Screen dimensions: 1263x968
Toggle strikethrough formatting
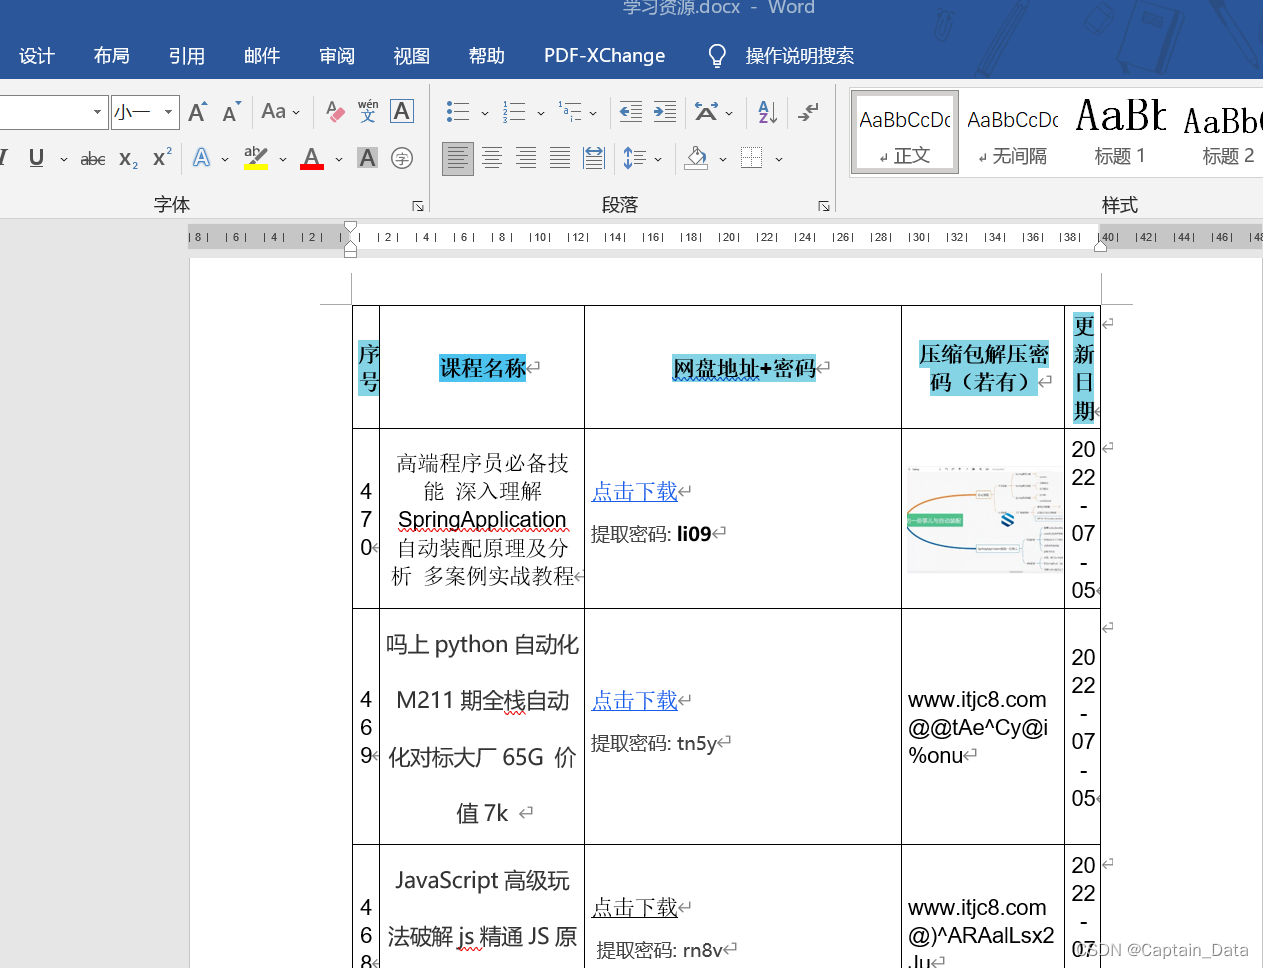pyautogui.click(x=93, y=158)
